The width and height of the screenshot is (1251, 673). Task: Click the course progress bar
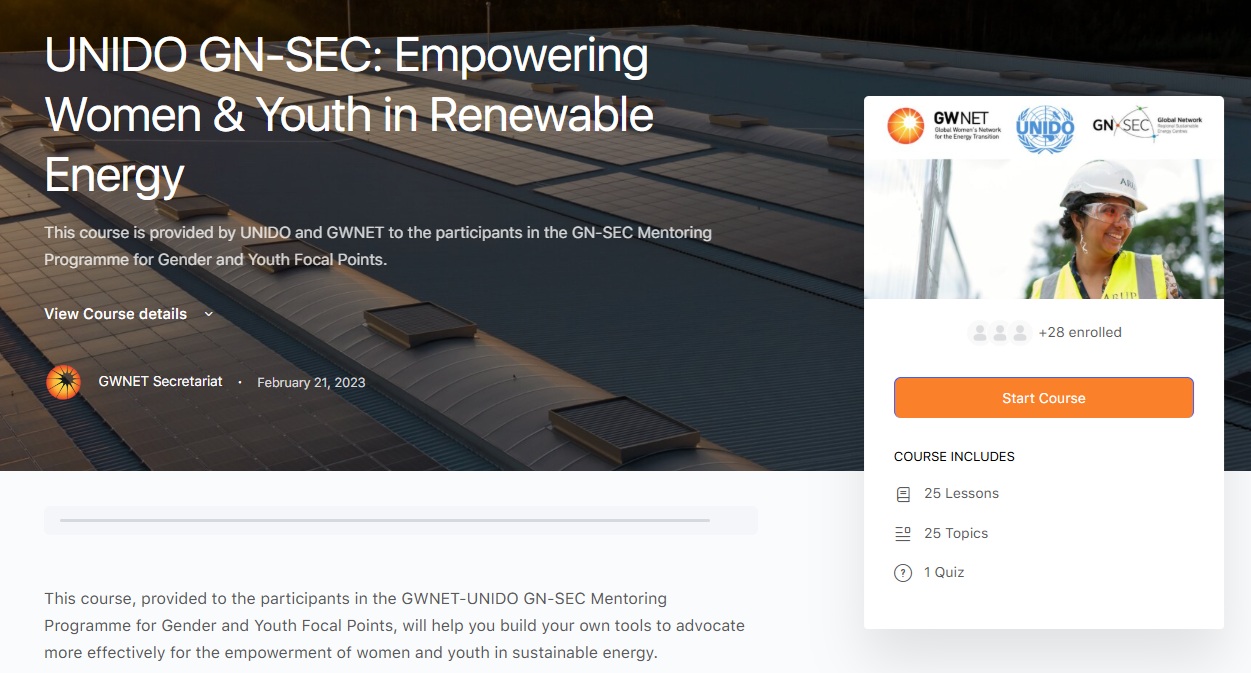pyautogui.click(x=400, y=520)
